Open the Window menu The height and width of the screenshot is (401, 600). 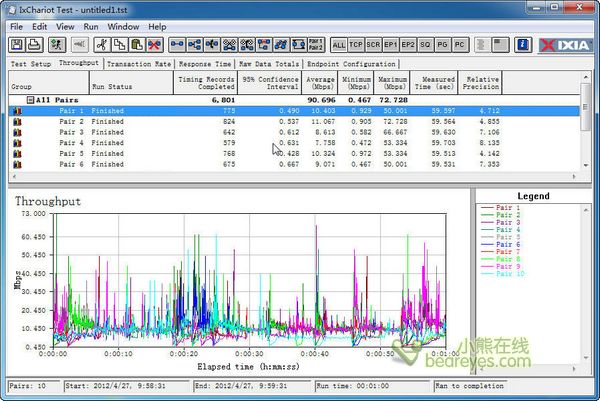tap(123, 27)
